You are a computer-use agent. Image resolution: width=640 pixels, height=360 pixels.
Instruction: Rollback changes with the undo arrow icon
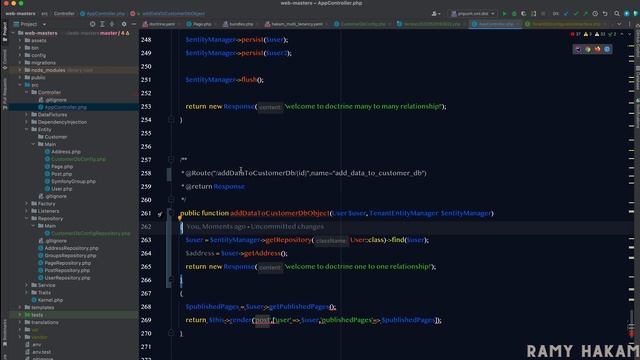pyautogui.click(x=605, y=13)
